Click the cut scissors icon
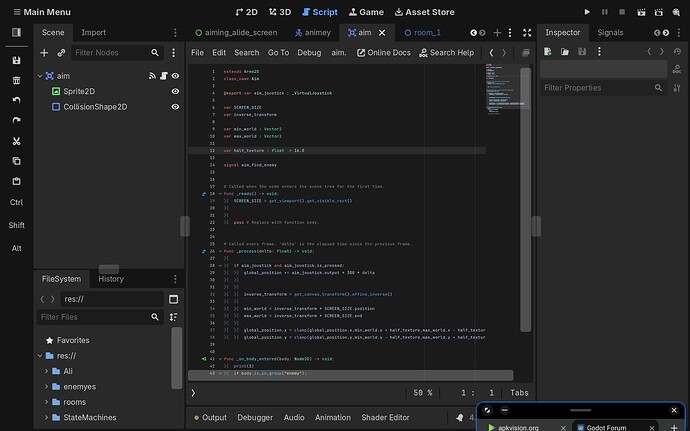The width and height of the screenshot is (690, 431). coord(16,141)
